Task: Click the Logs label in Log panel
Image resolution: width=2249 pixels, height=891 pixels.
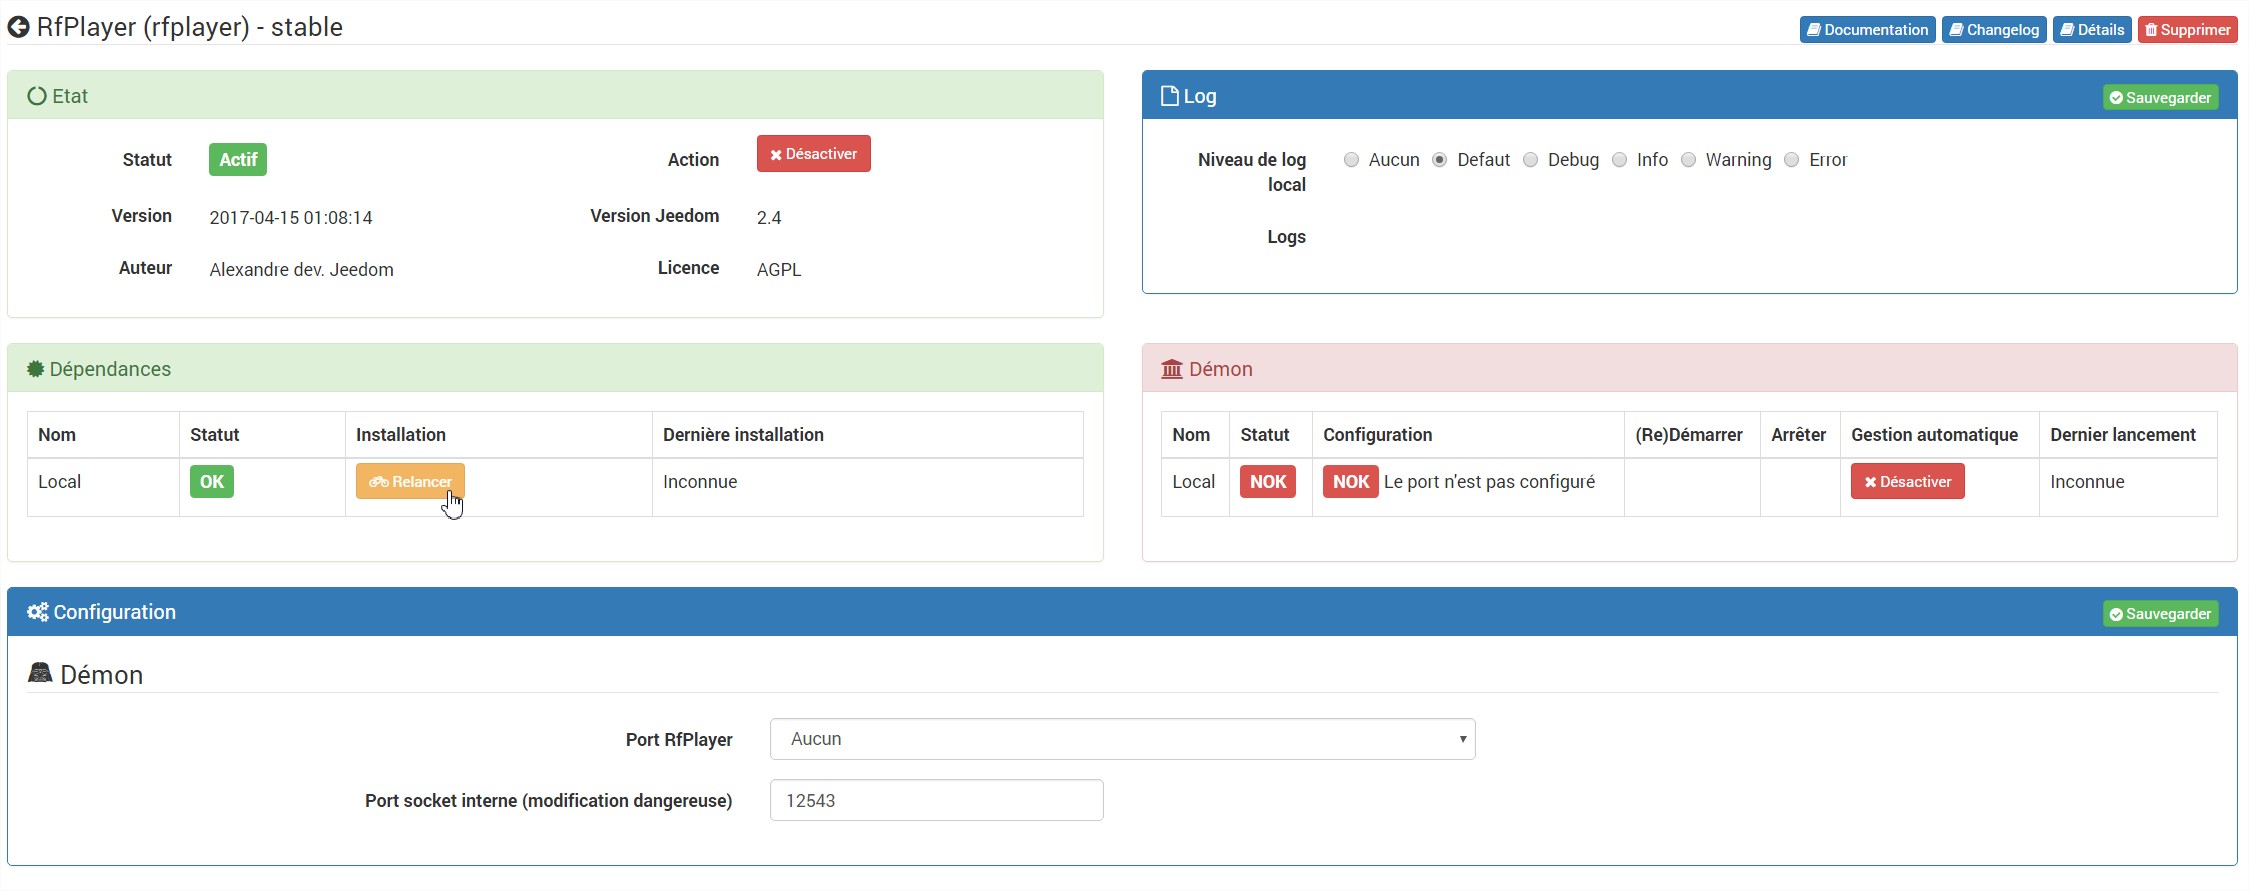Action: click(x=1286, y=237)
